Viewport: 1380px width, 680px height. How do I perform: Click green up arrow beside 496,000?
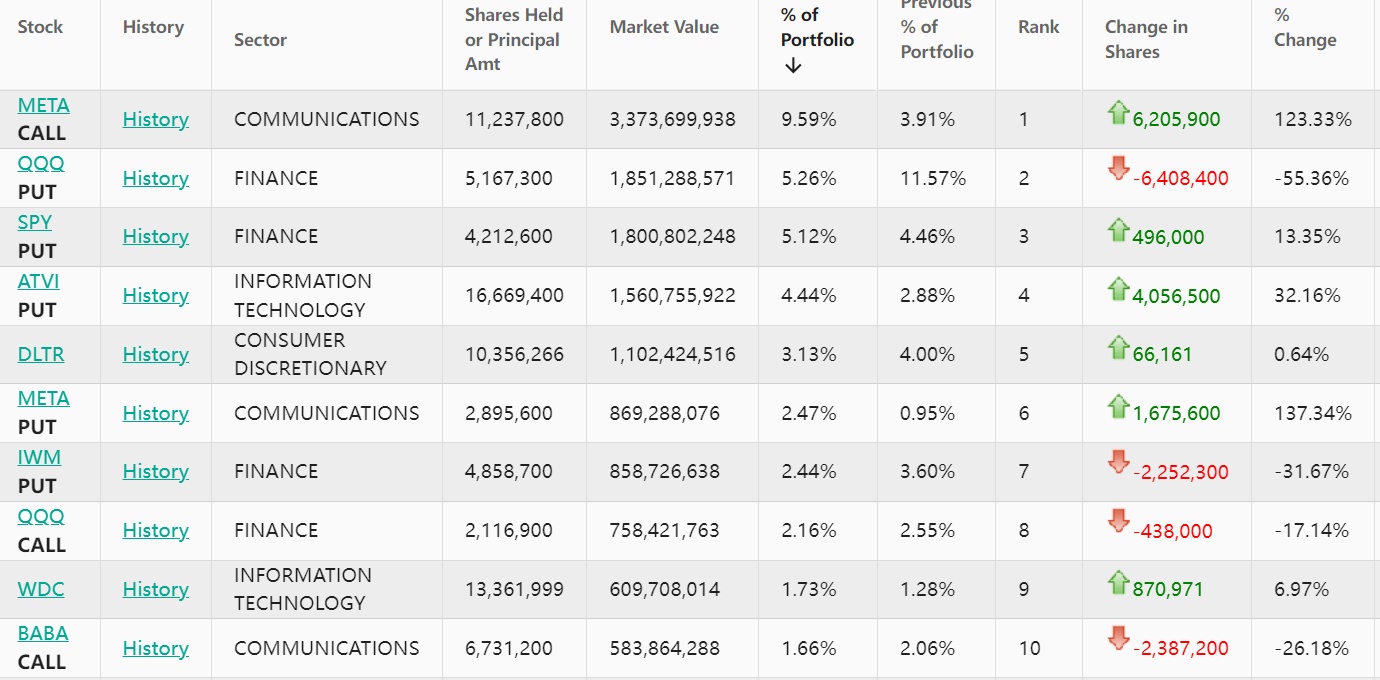click(1118, 230)
